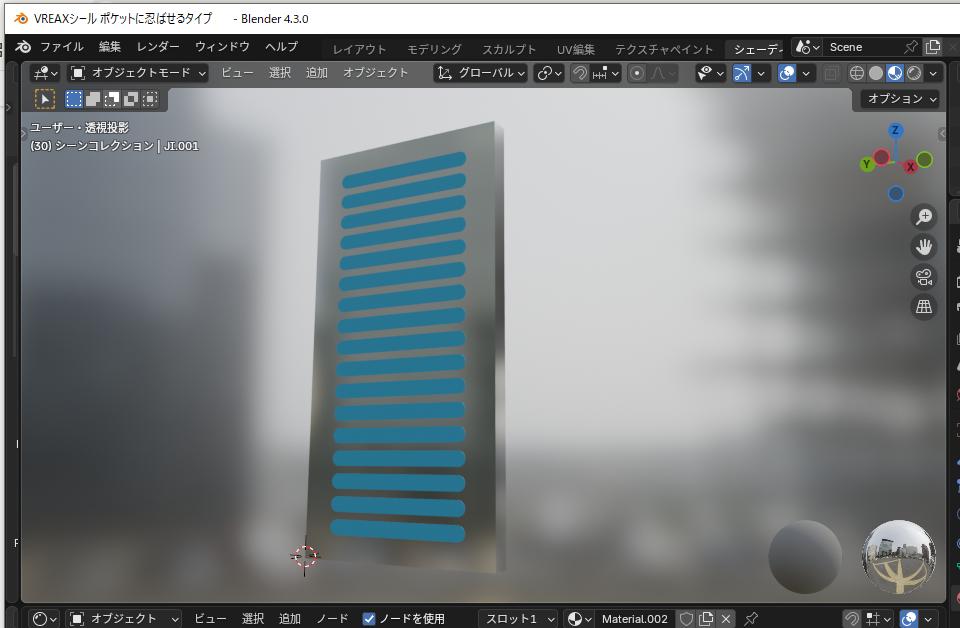Viewport: 960px width, 628px height.
Task: Open the グローバル transform orientation dropdown
Action: (481, 73)
